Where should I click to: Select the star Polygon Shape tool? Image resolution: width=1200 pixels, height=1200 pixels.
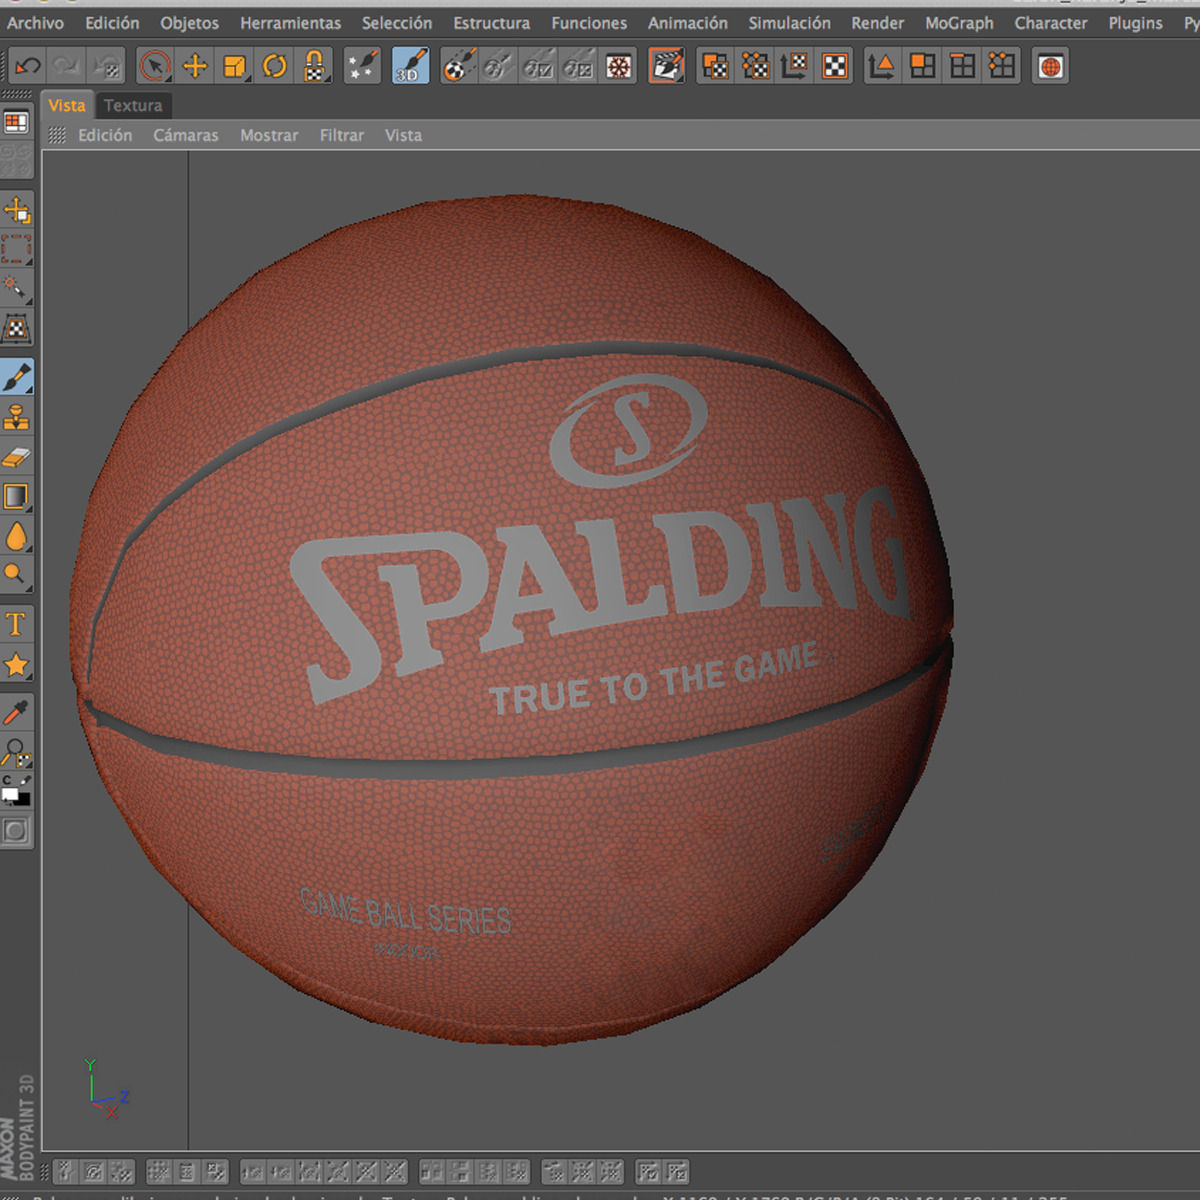point(17,664)
